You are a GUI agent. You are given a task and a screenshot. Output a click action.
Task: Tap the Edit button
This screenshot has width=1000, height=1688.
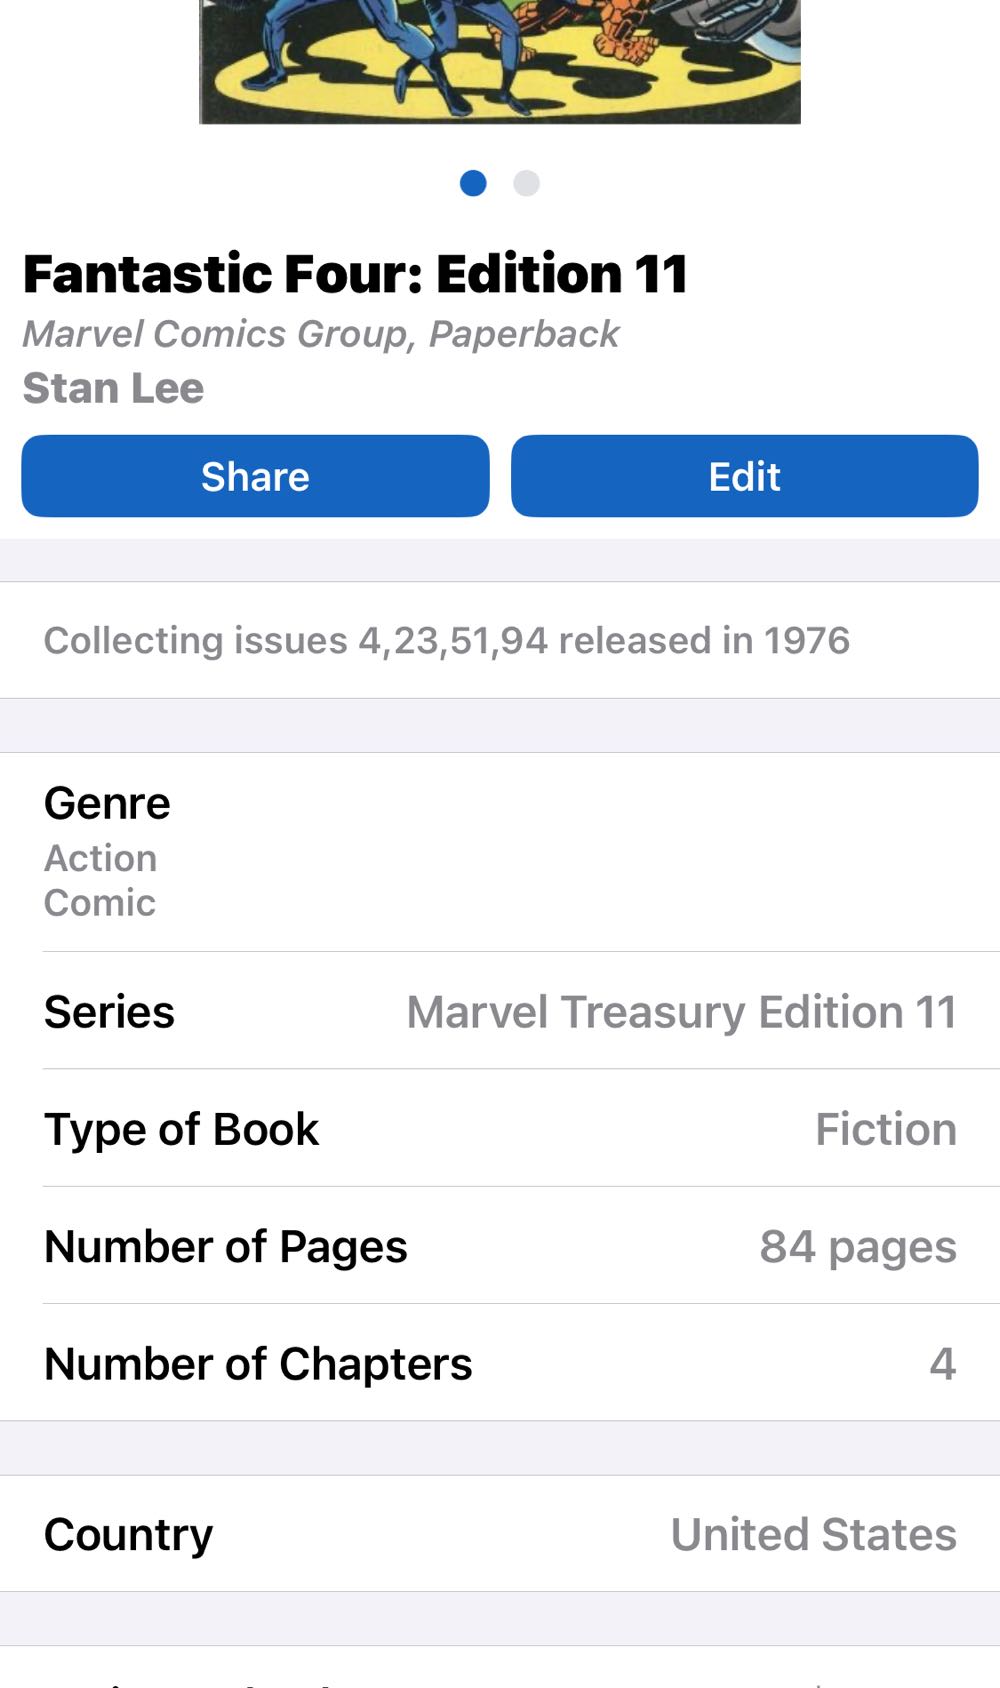pyautogui.click(x=744, y=476)
